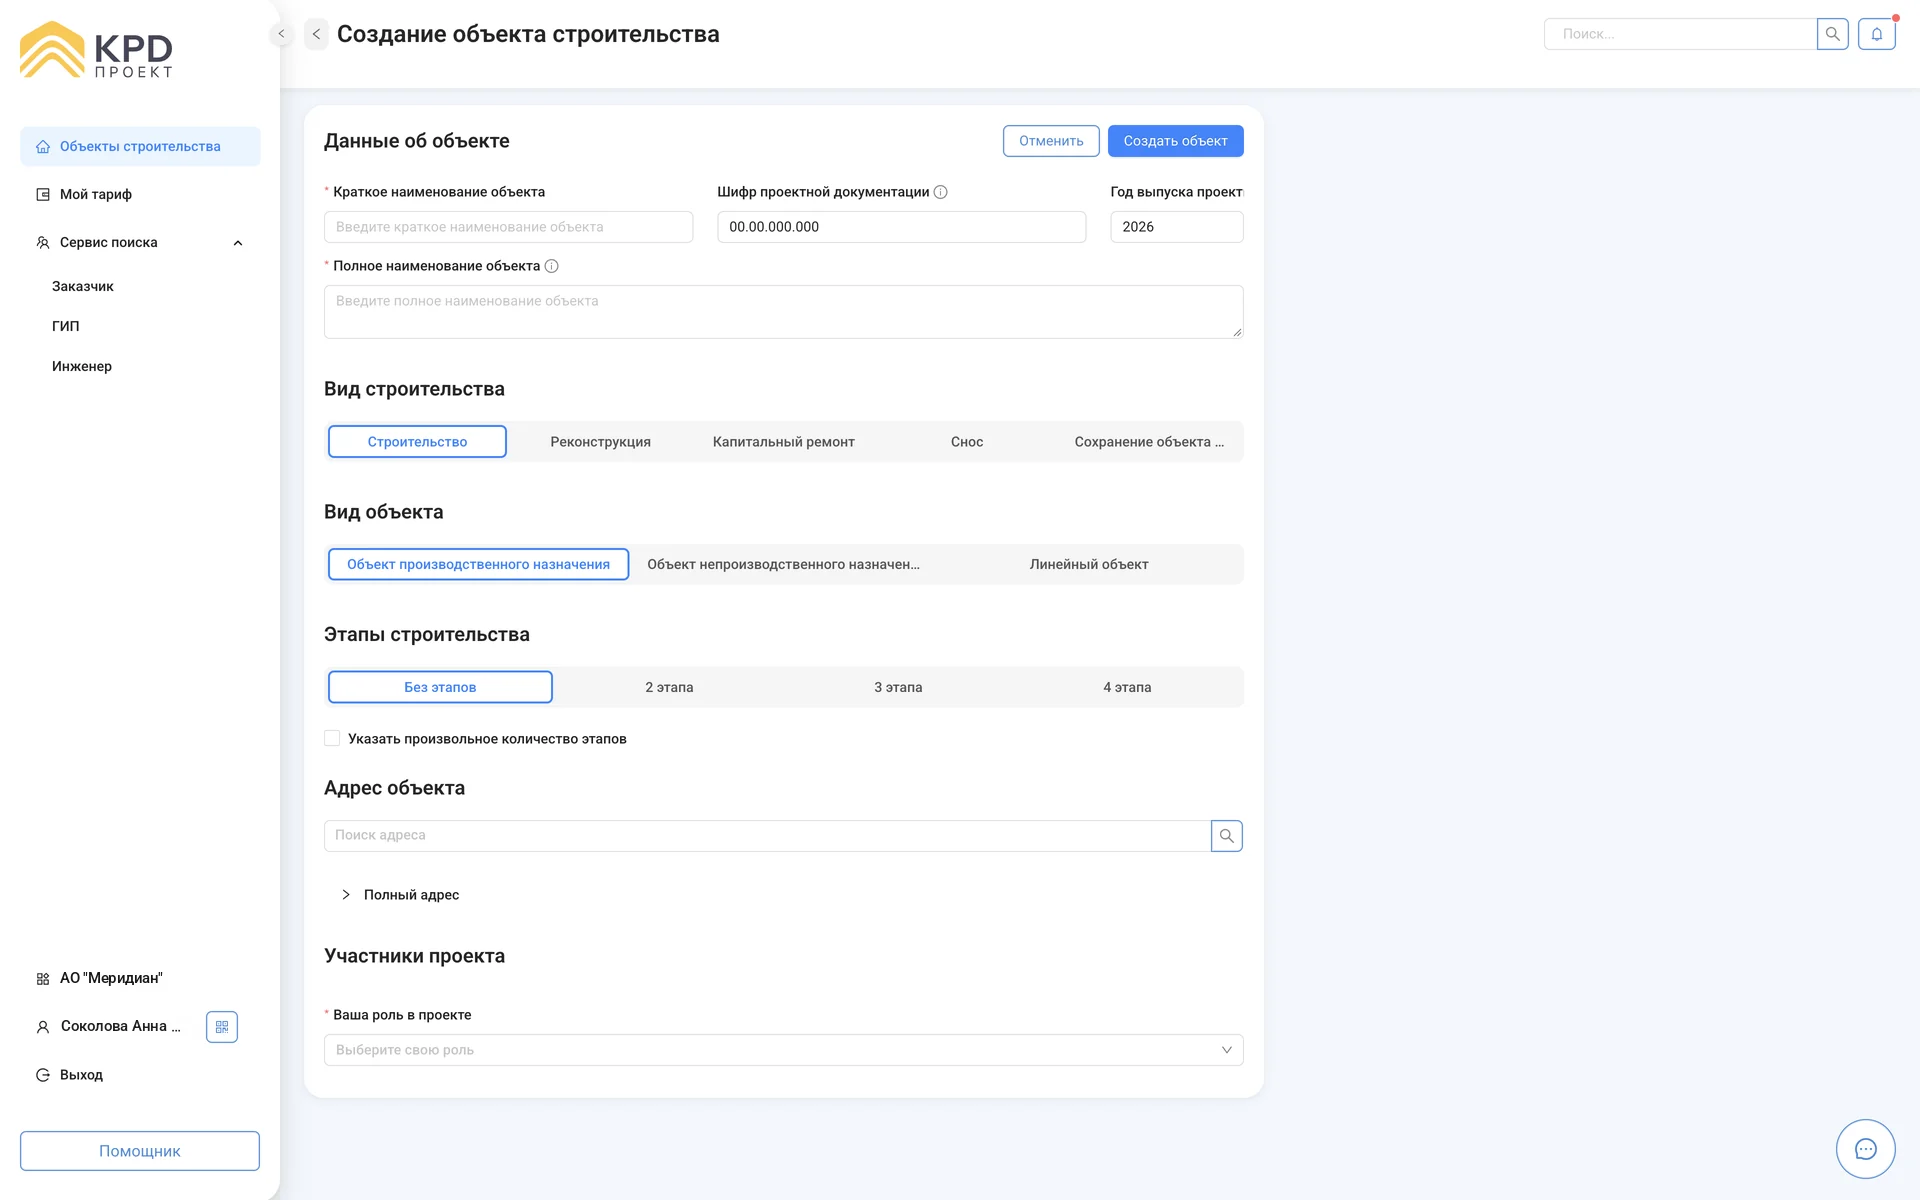Open notifications bell
Viewport: 1920px width, 1200px height.
point(1877,34)
